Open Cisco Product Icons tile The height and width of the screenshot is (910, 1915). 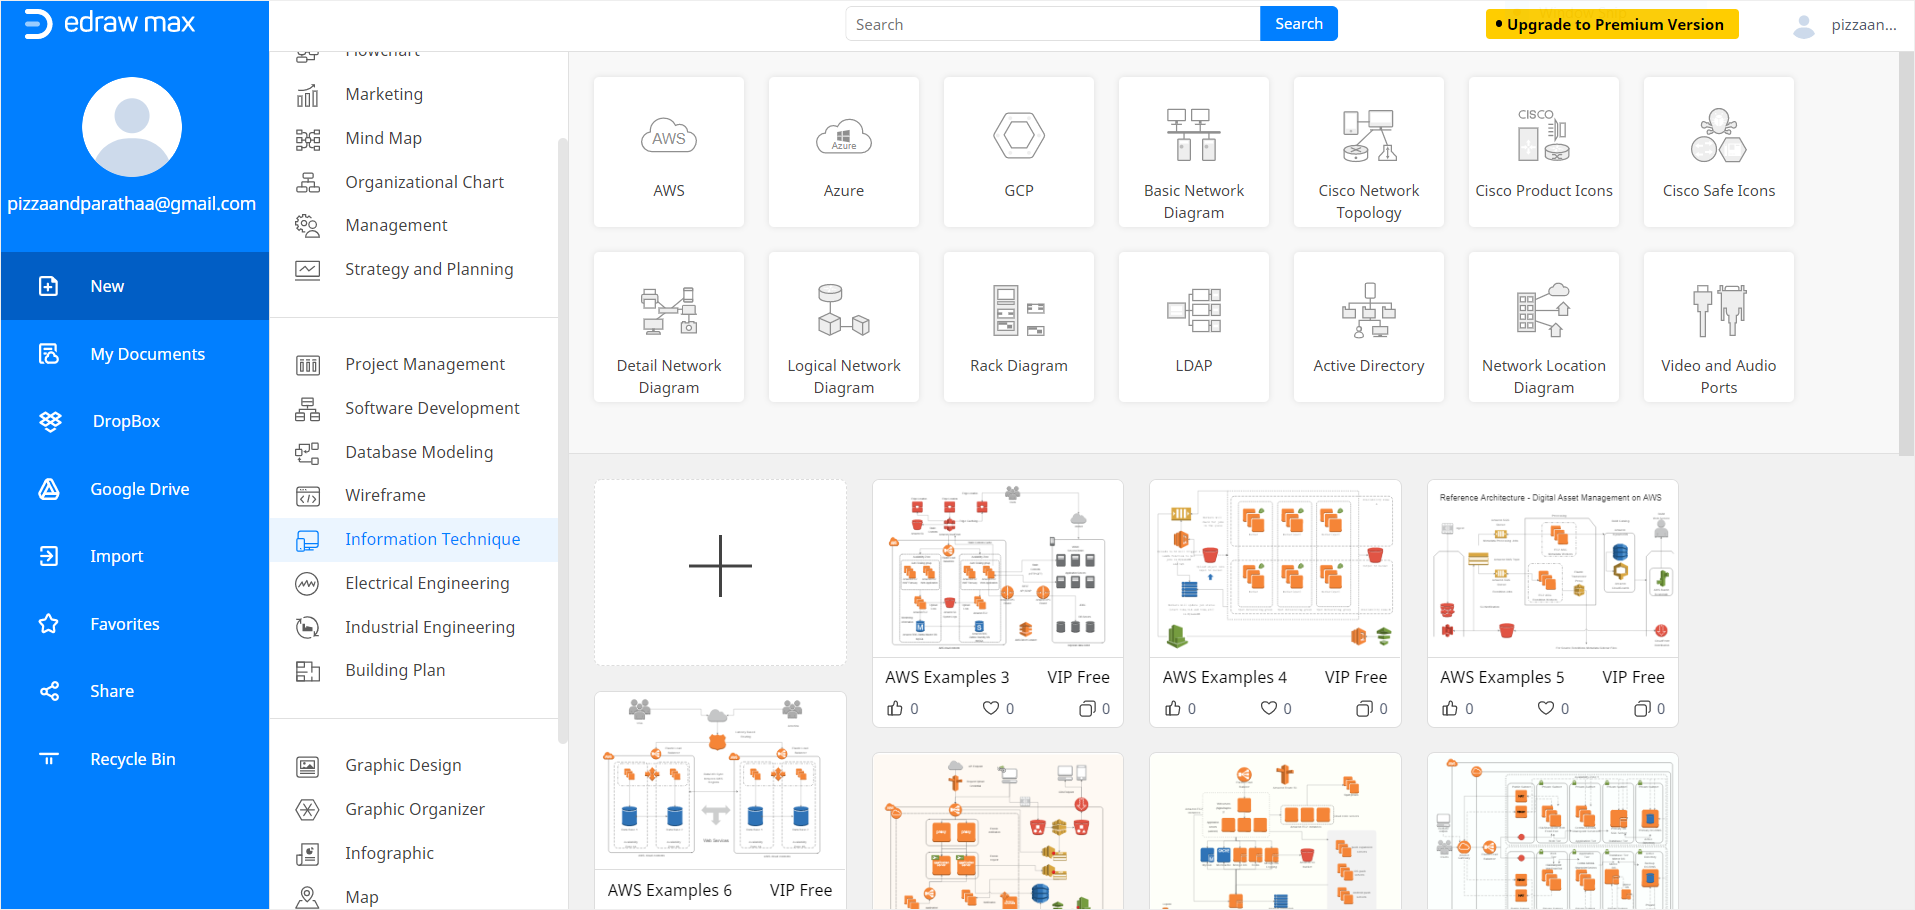coord(1543,152)
